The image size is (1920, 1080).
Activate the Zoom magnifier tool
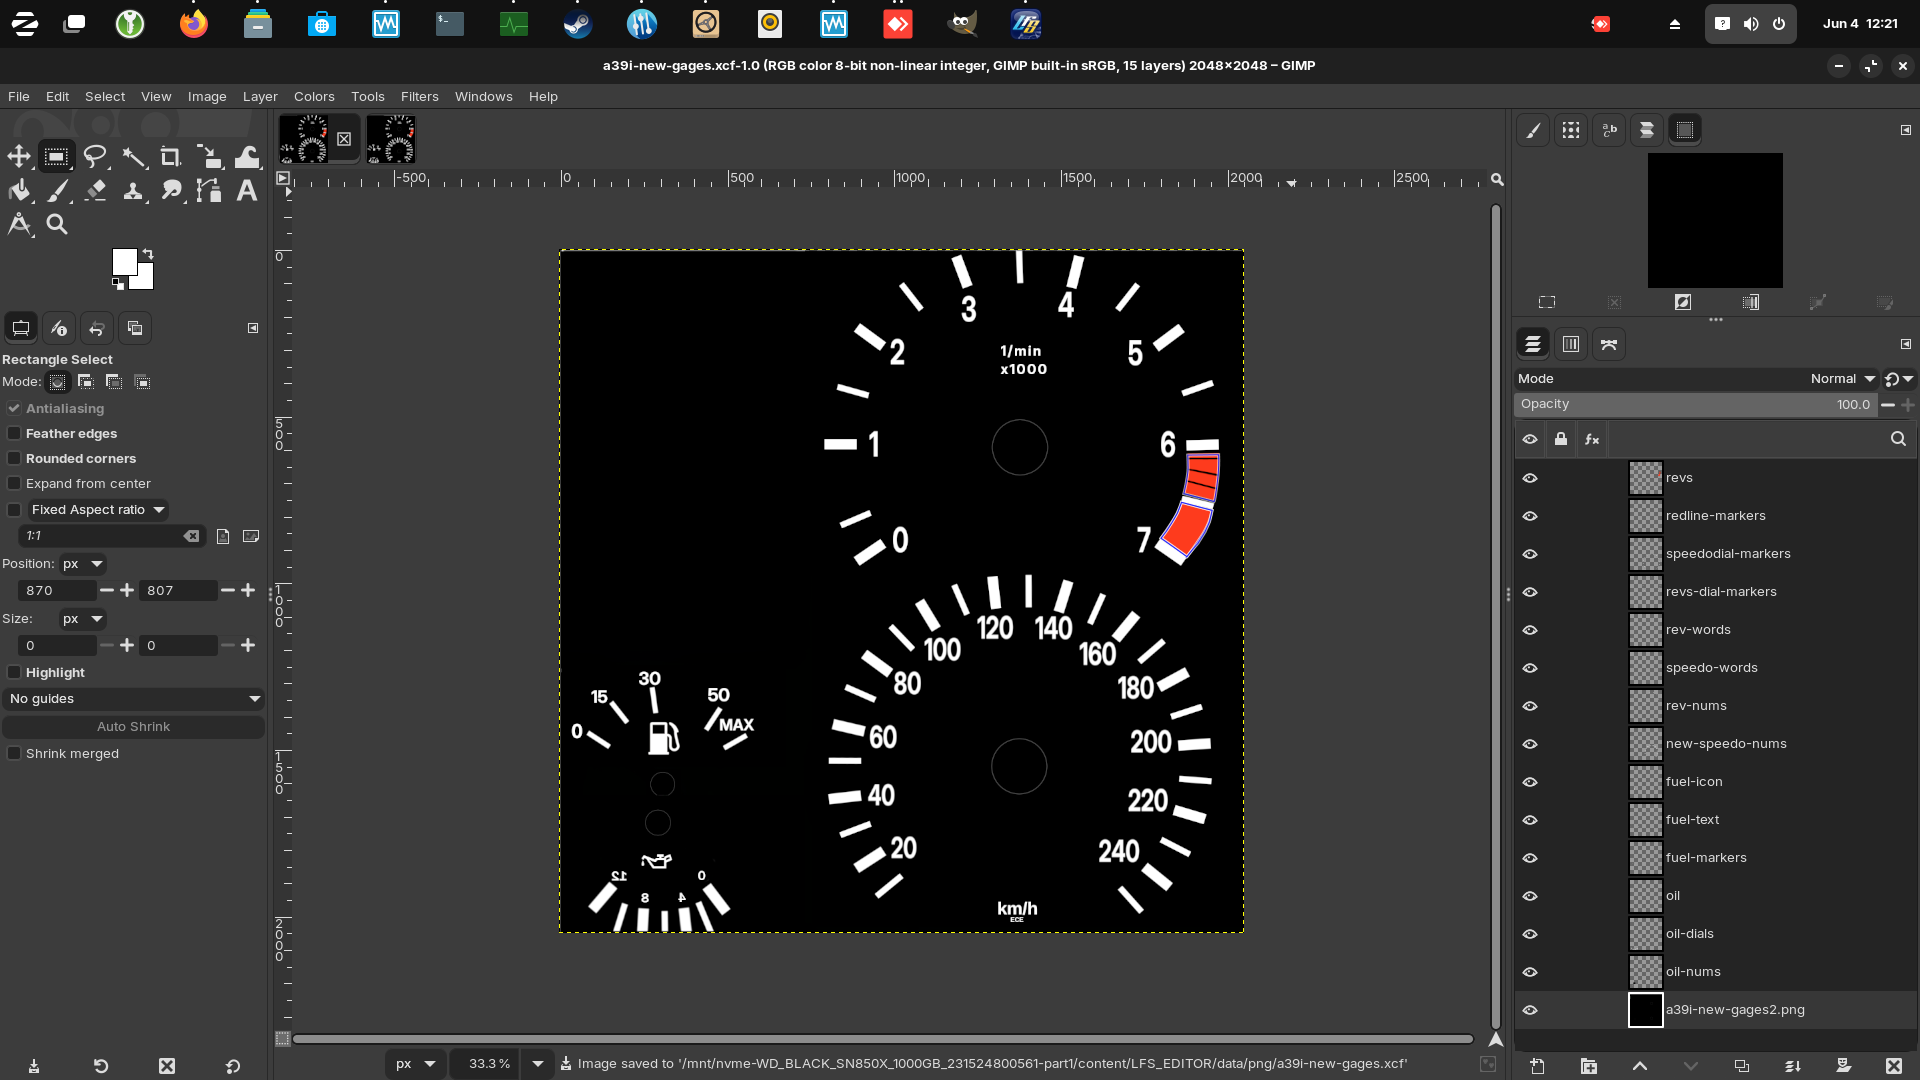point(57,225)
